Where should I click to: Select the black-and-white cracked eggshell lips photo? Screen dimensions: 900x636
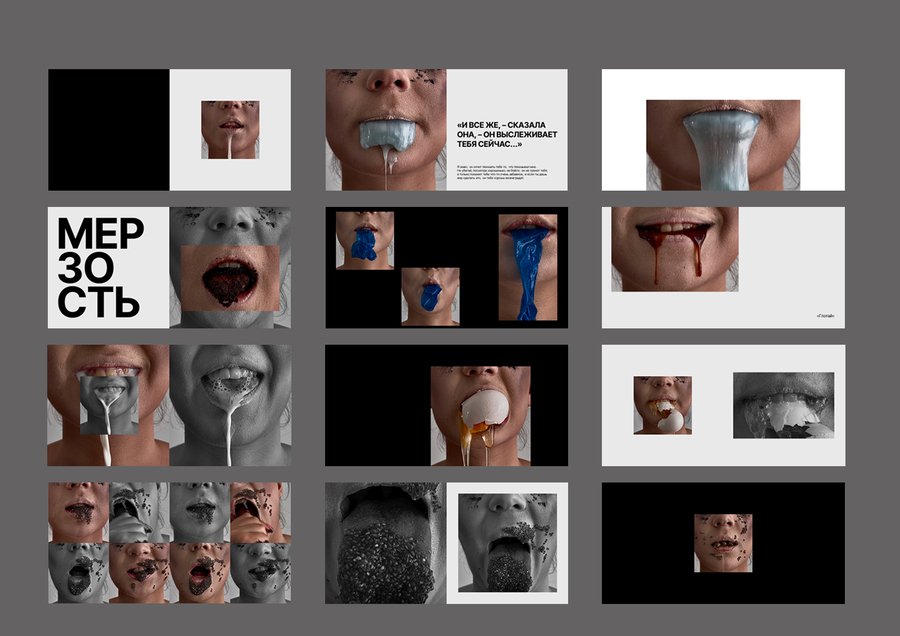[x=783, y=405]
